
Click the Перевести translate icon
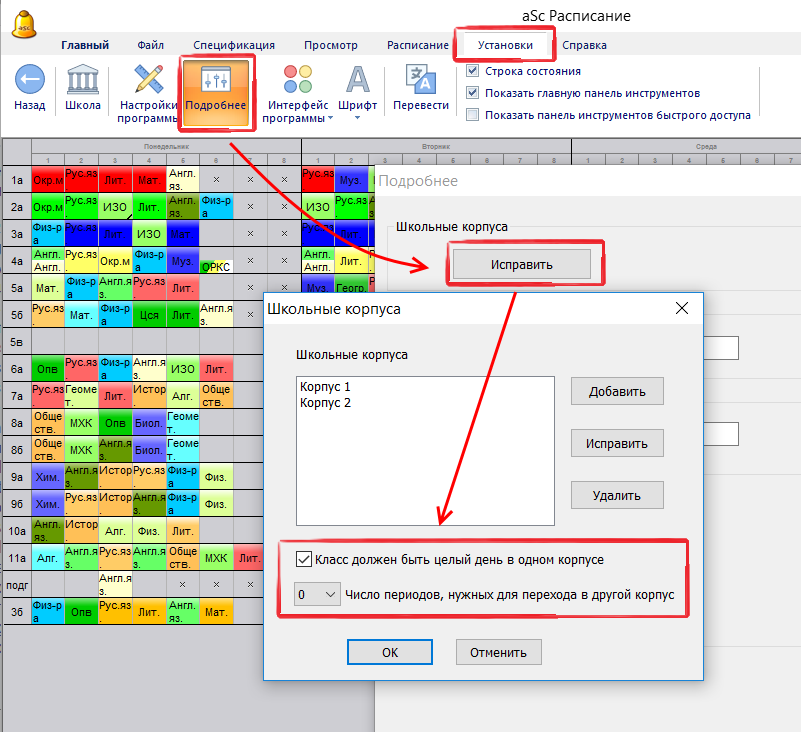pyautogui.click(x=420, y=80)
